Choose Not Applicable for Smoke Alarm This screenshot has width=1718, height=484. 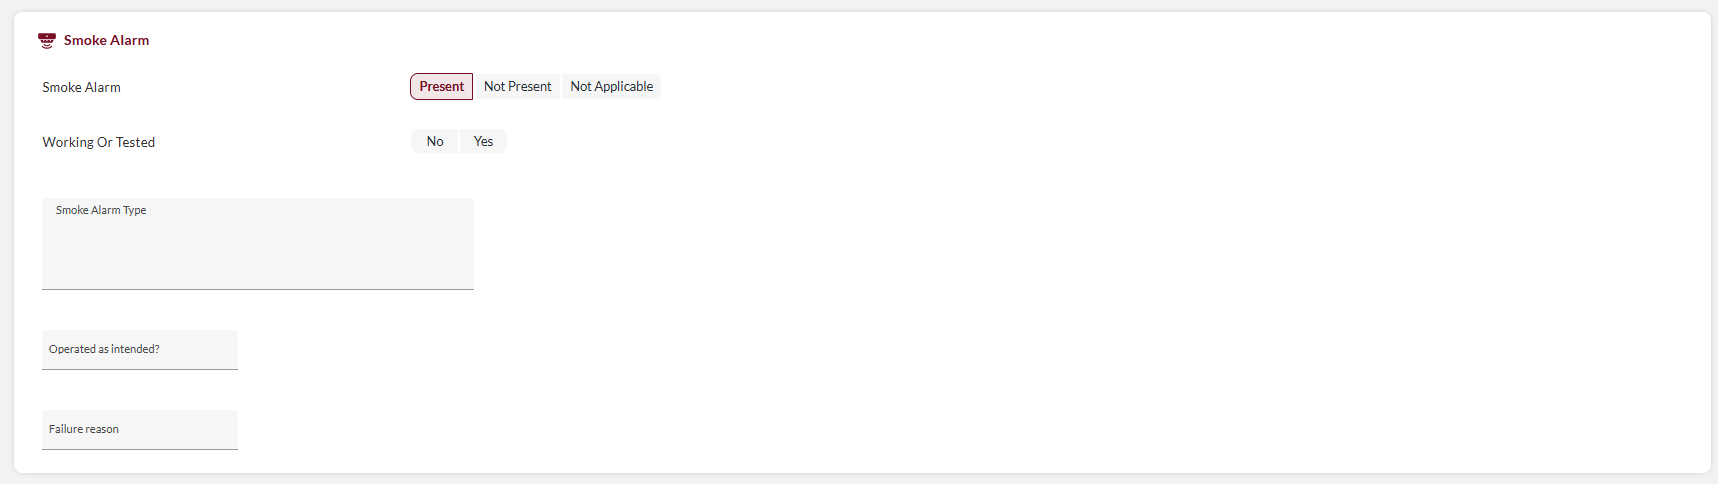(x=611, y=87)
